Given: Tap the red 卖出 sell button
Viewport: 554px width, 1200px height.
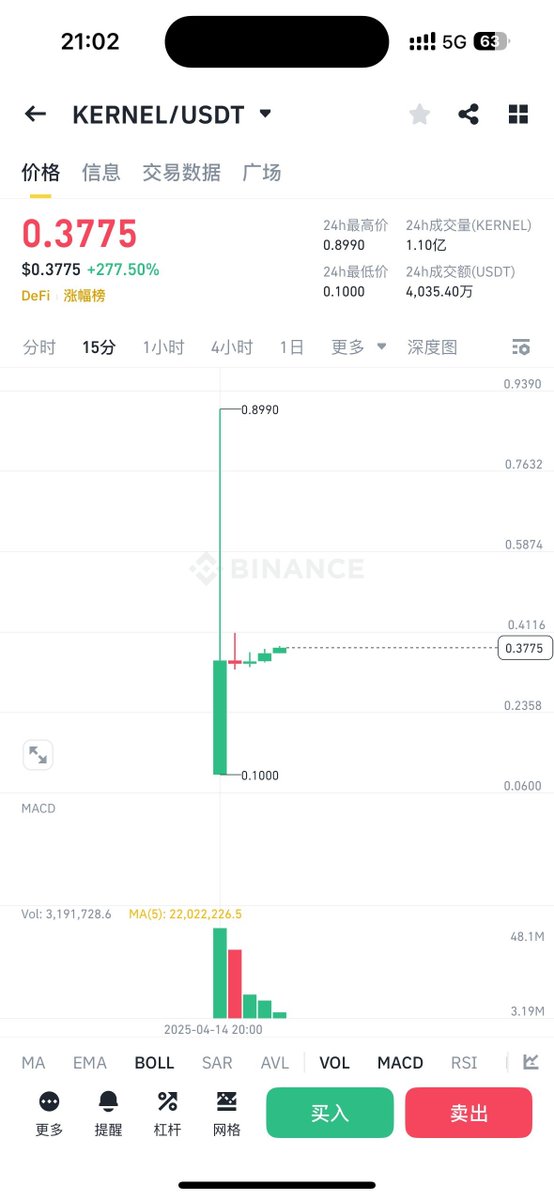Looking at the screenshot, I should pos(468,1113).
